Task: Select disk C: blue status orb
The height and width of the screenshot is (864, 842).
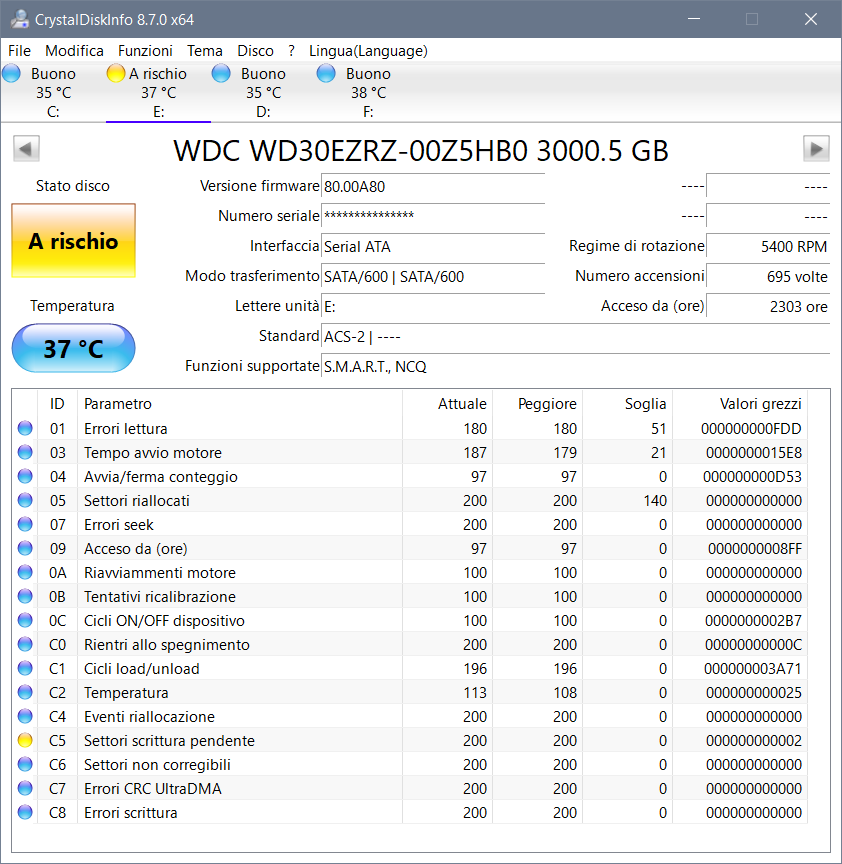Action: (12, 73)
